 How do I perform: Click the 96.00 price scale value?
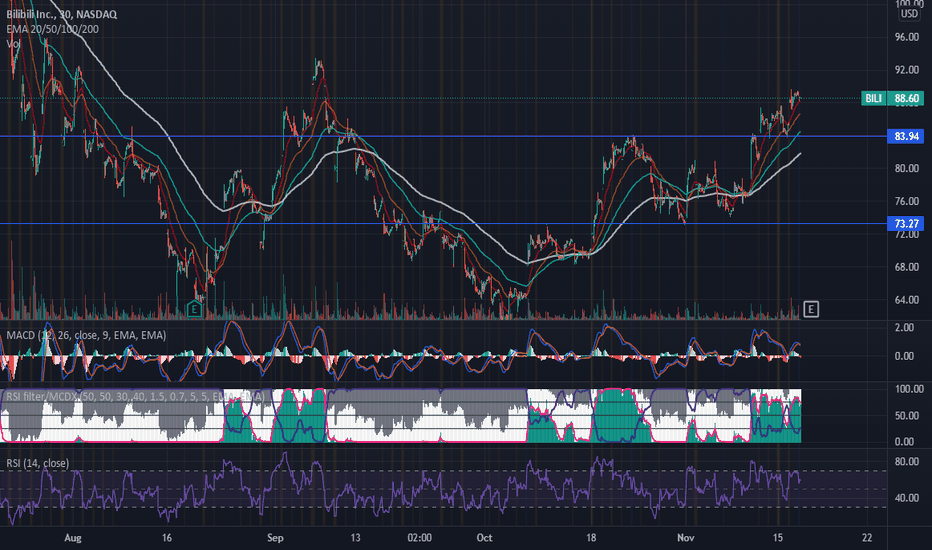(x=907, y=37)
